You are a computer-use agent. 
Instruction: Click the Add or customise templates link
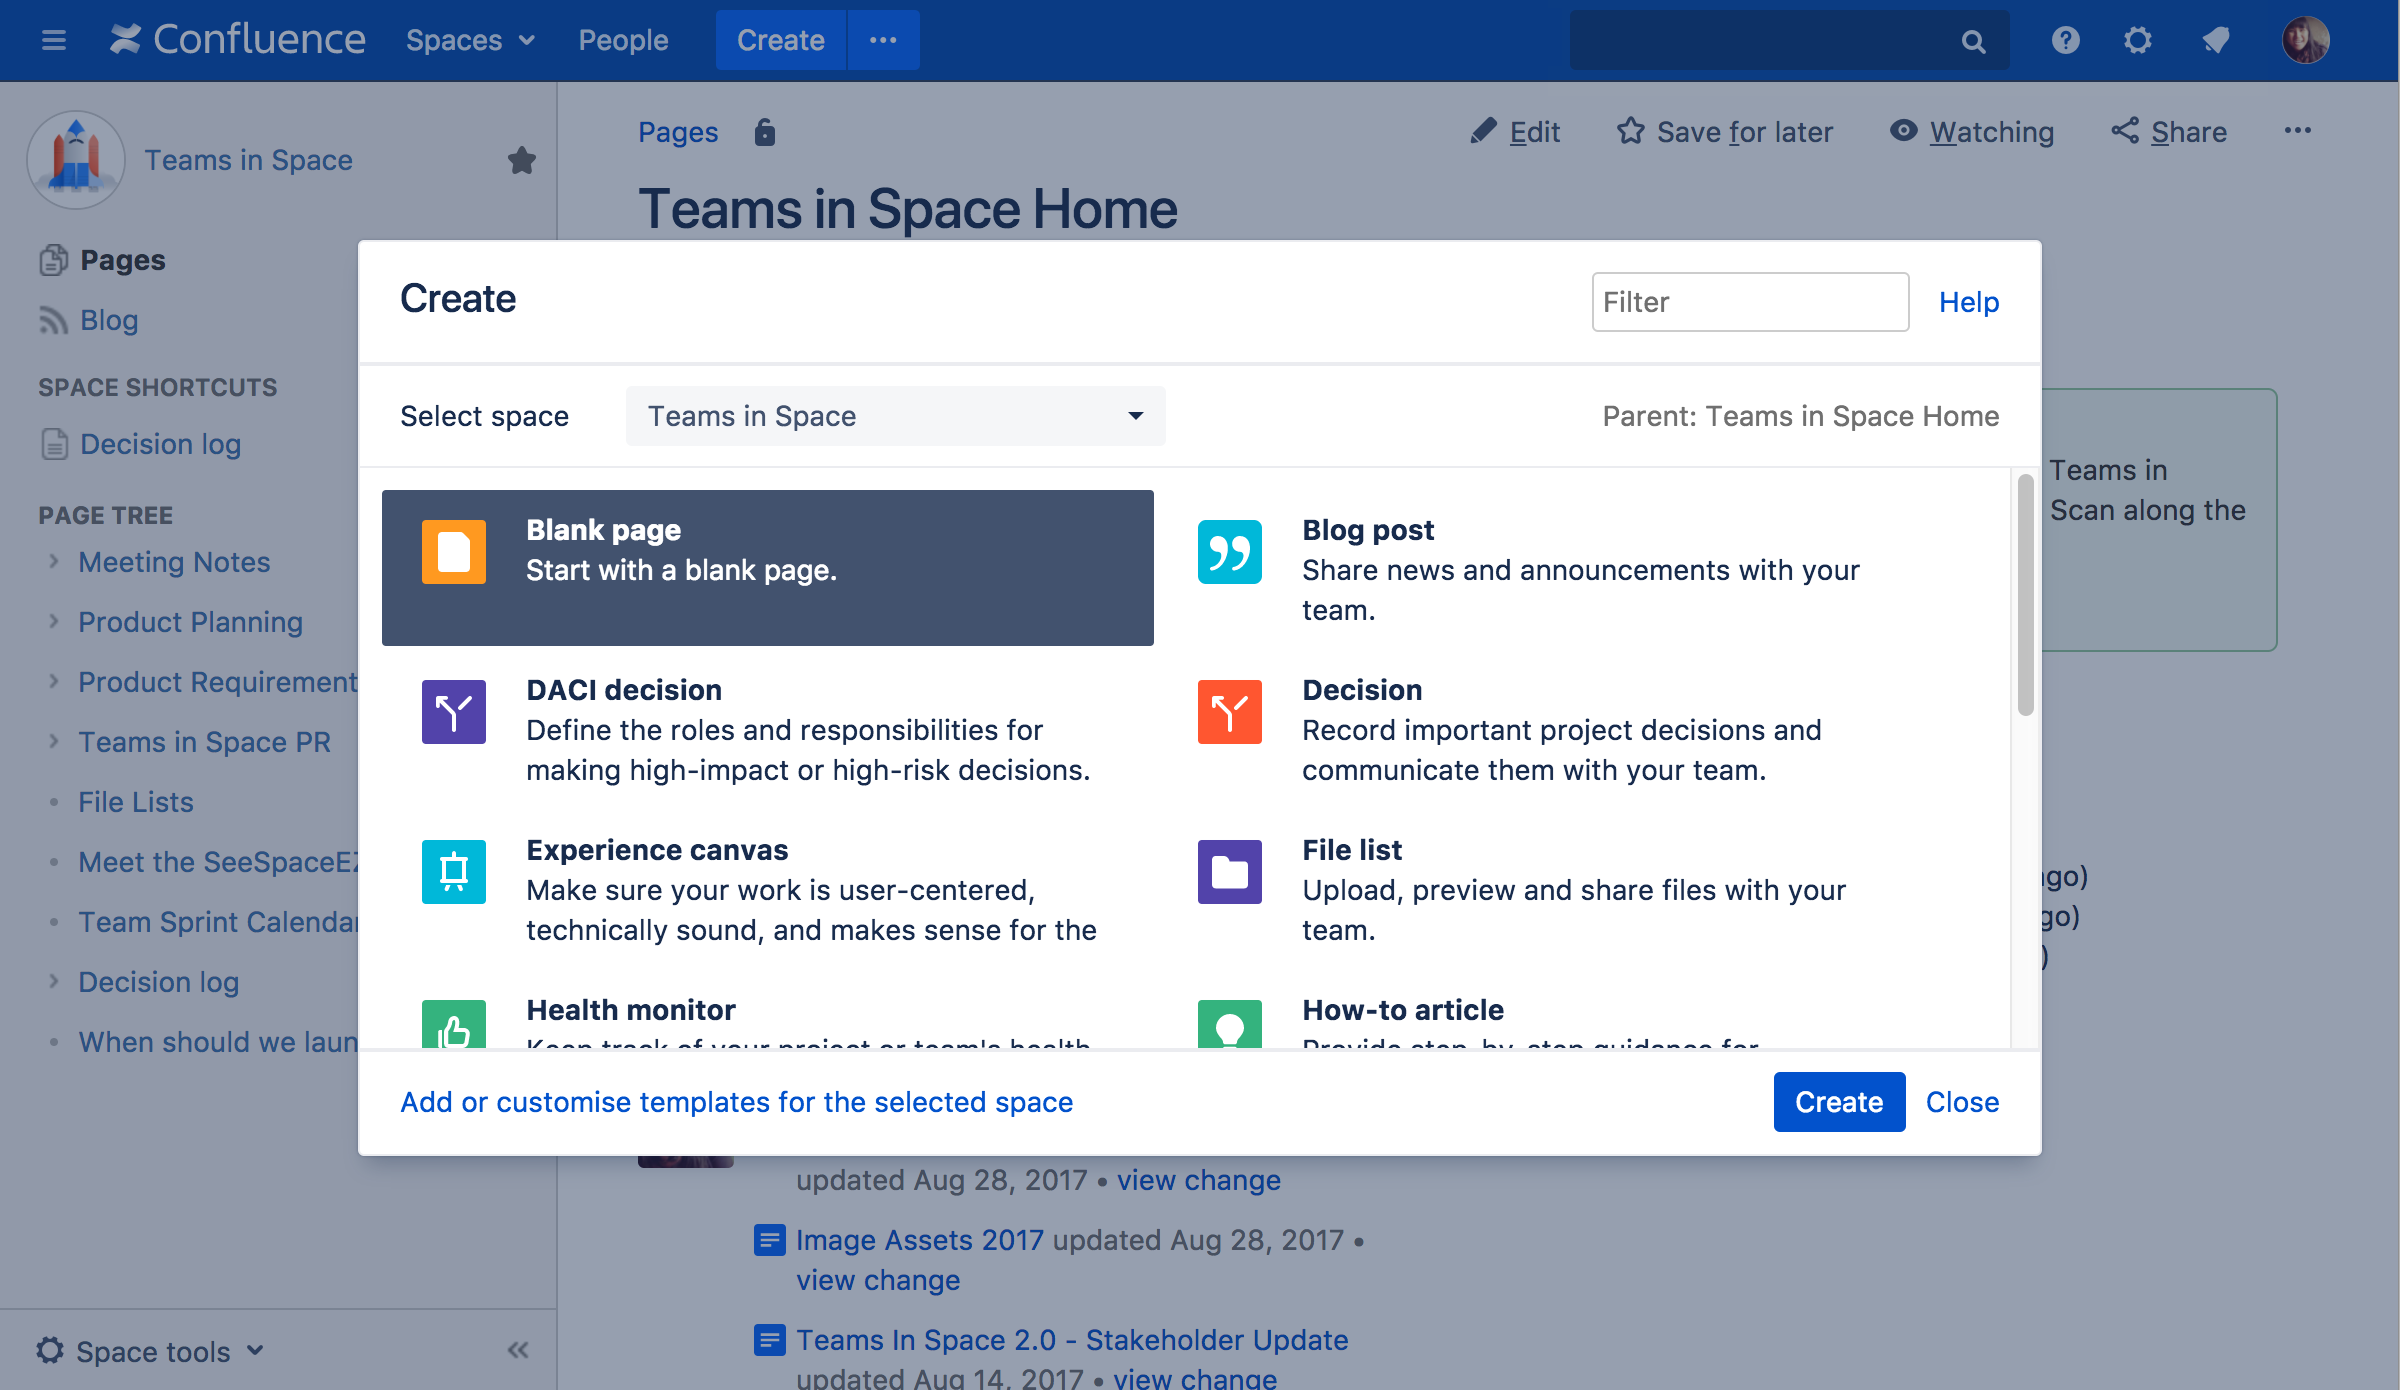[736, 1100]
